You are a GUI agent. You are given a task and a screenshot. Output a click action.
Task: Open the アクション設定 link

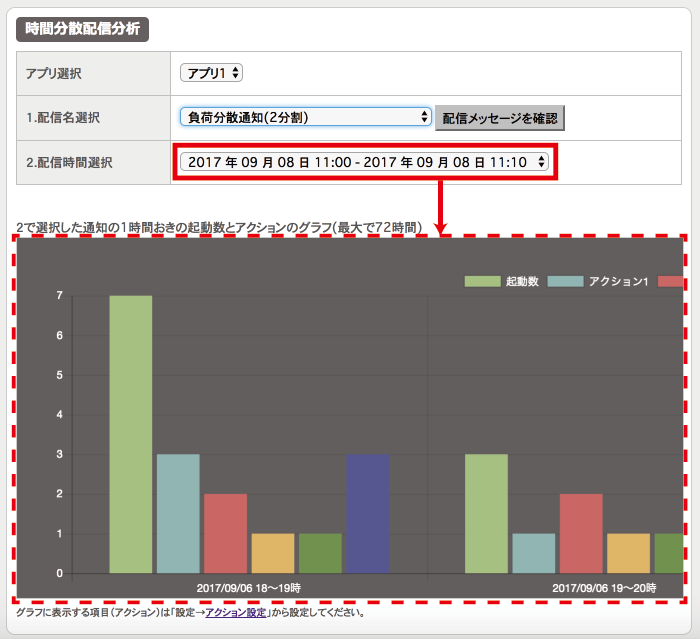pos(236,613)
